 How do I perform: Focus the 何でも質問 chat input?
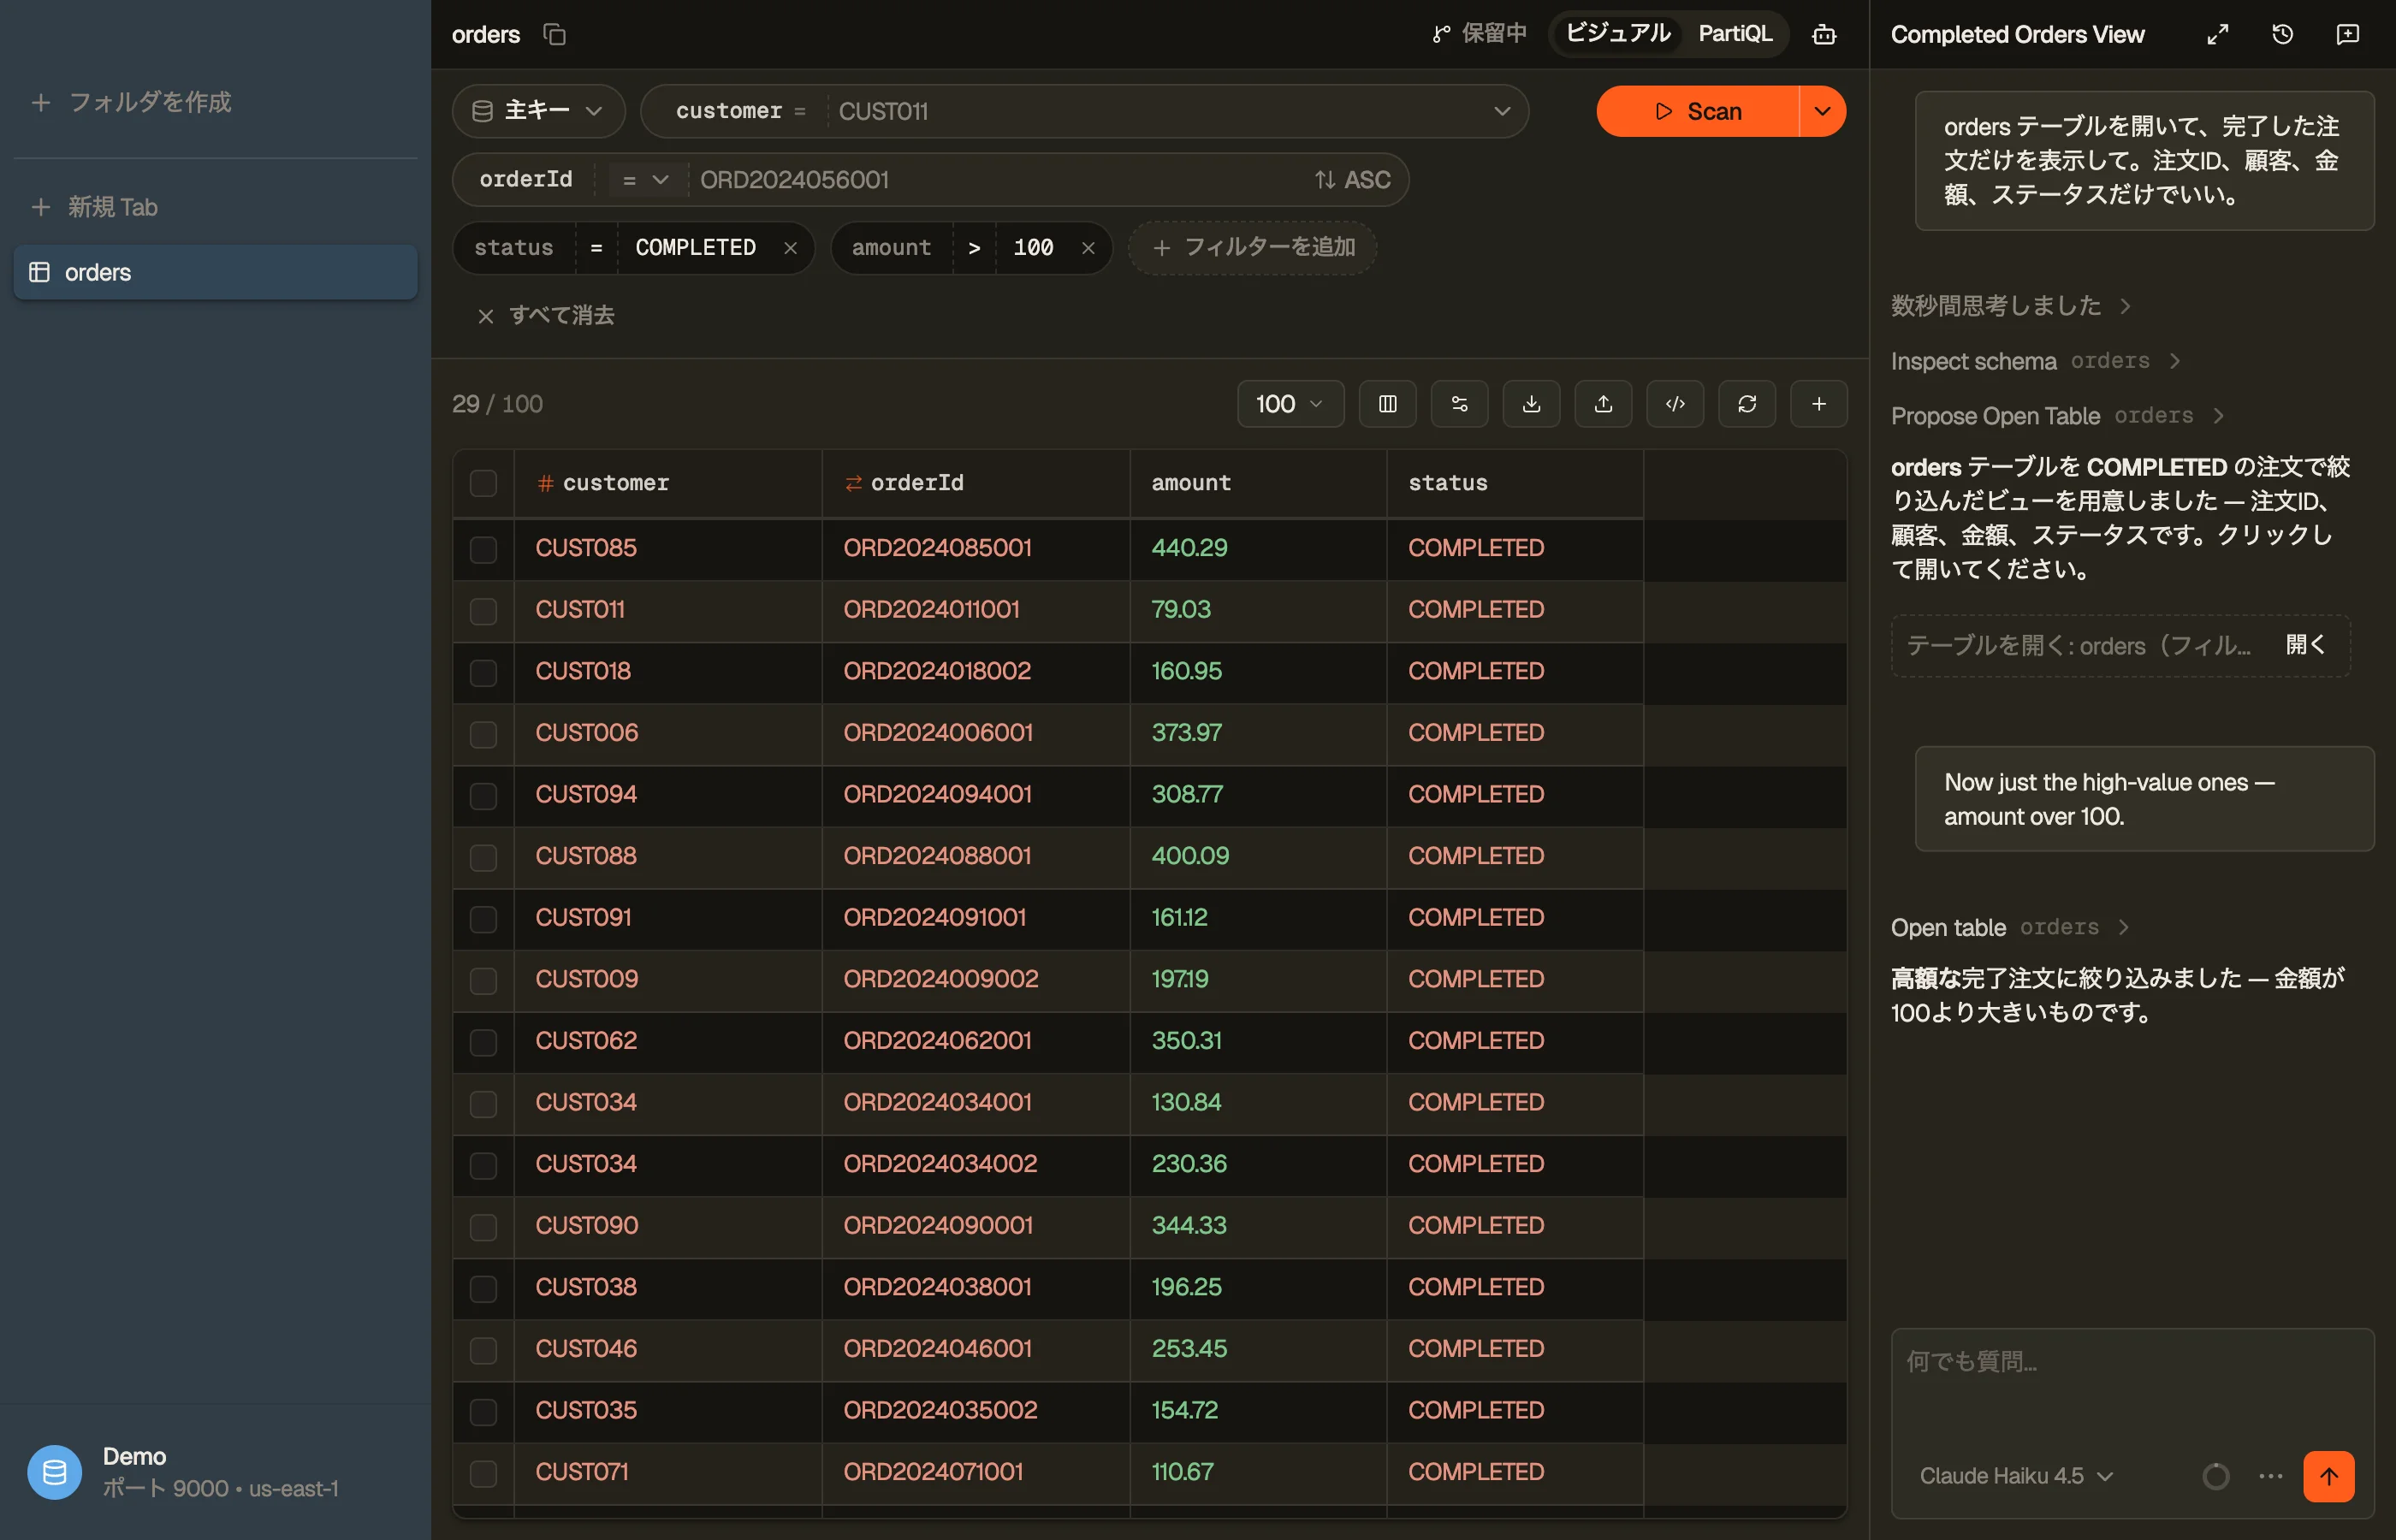click(x=2132, y=1384)
